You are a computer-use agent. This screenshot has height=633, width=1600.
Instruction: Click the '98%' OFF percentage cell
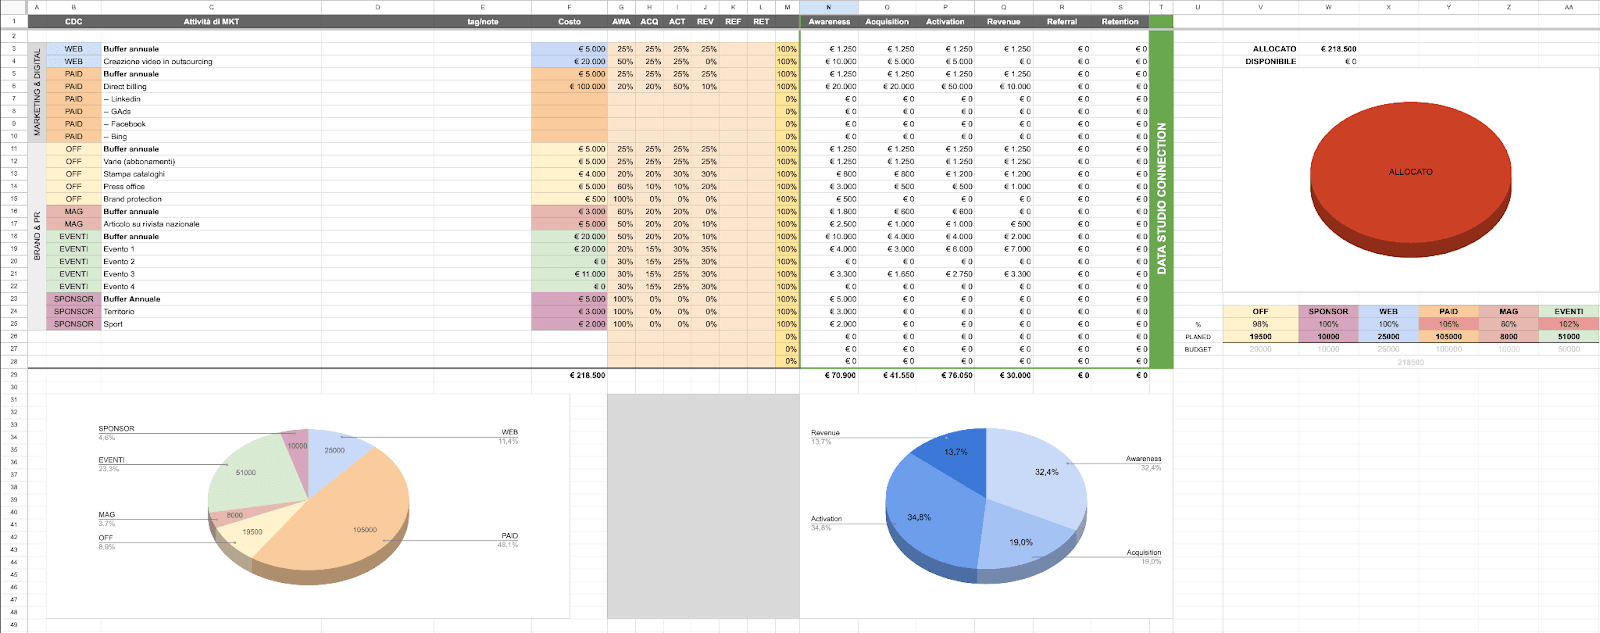pos(1260,324)
